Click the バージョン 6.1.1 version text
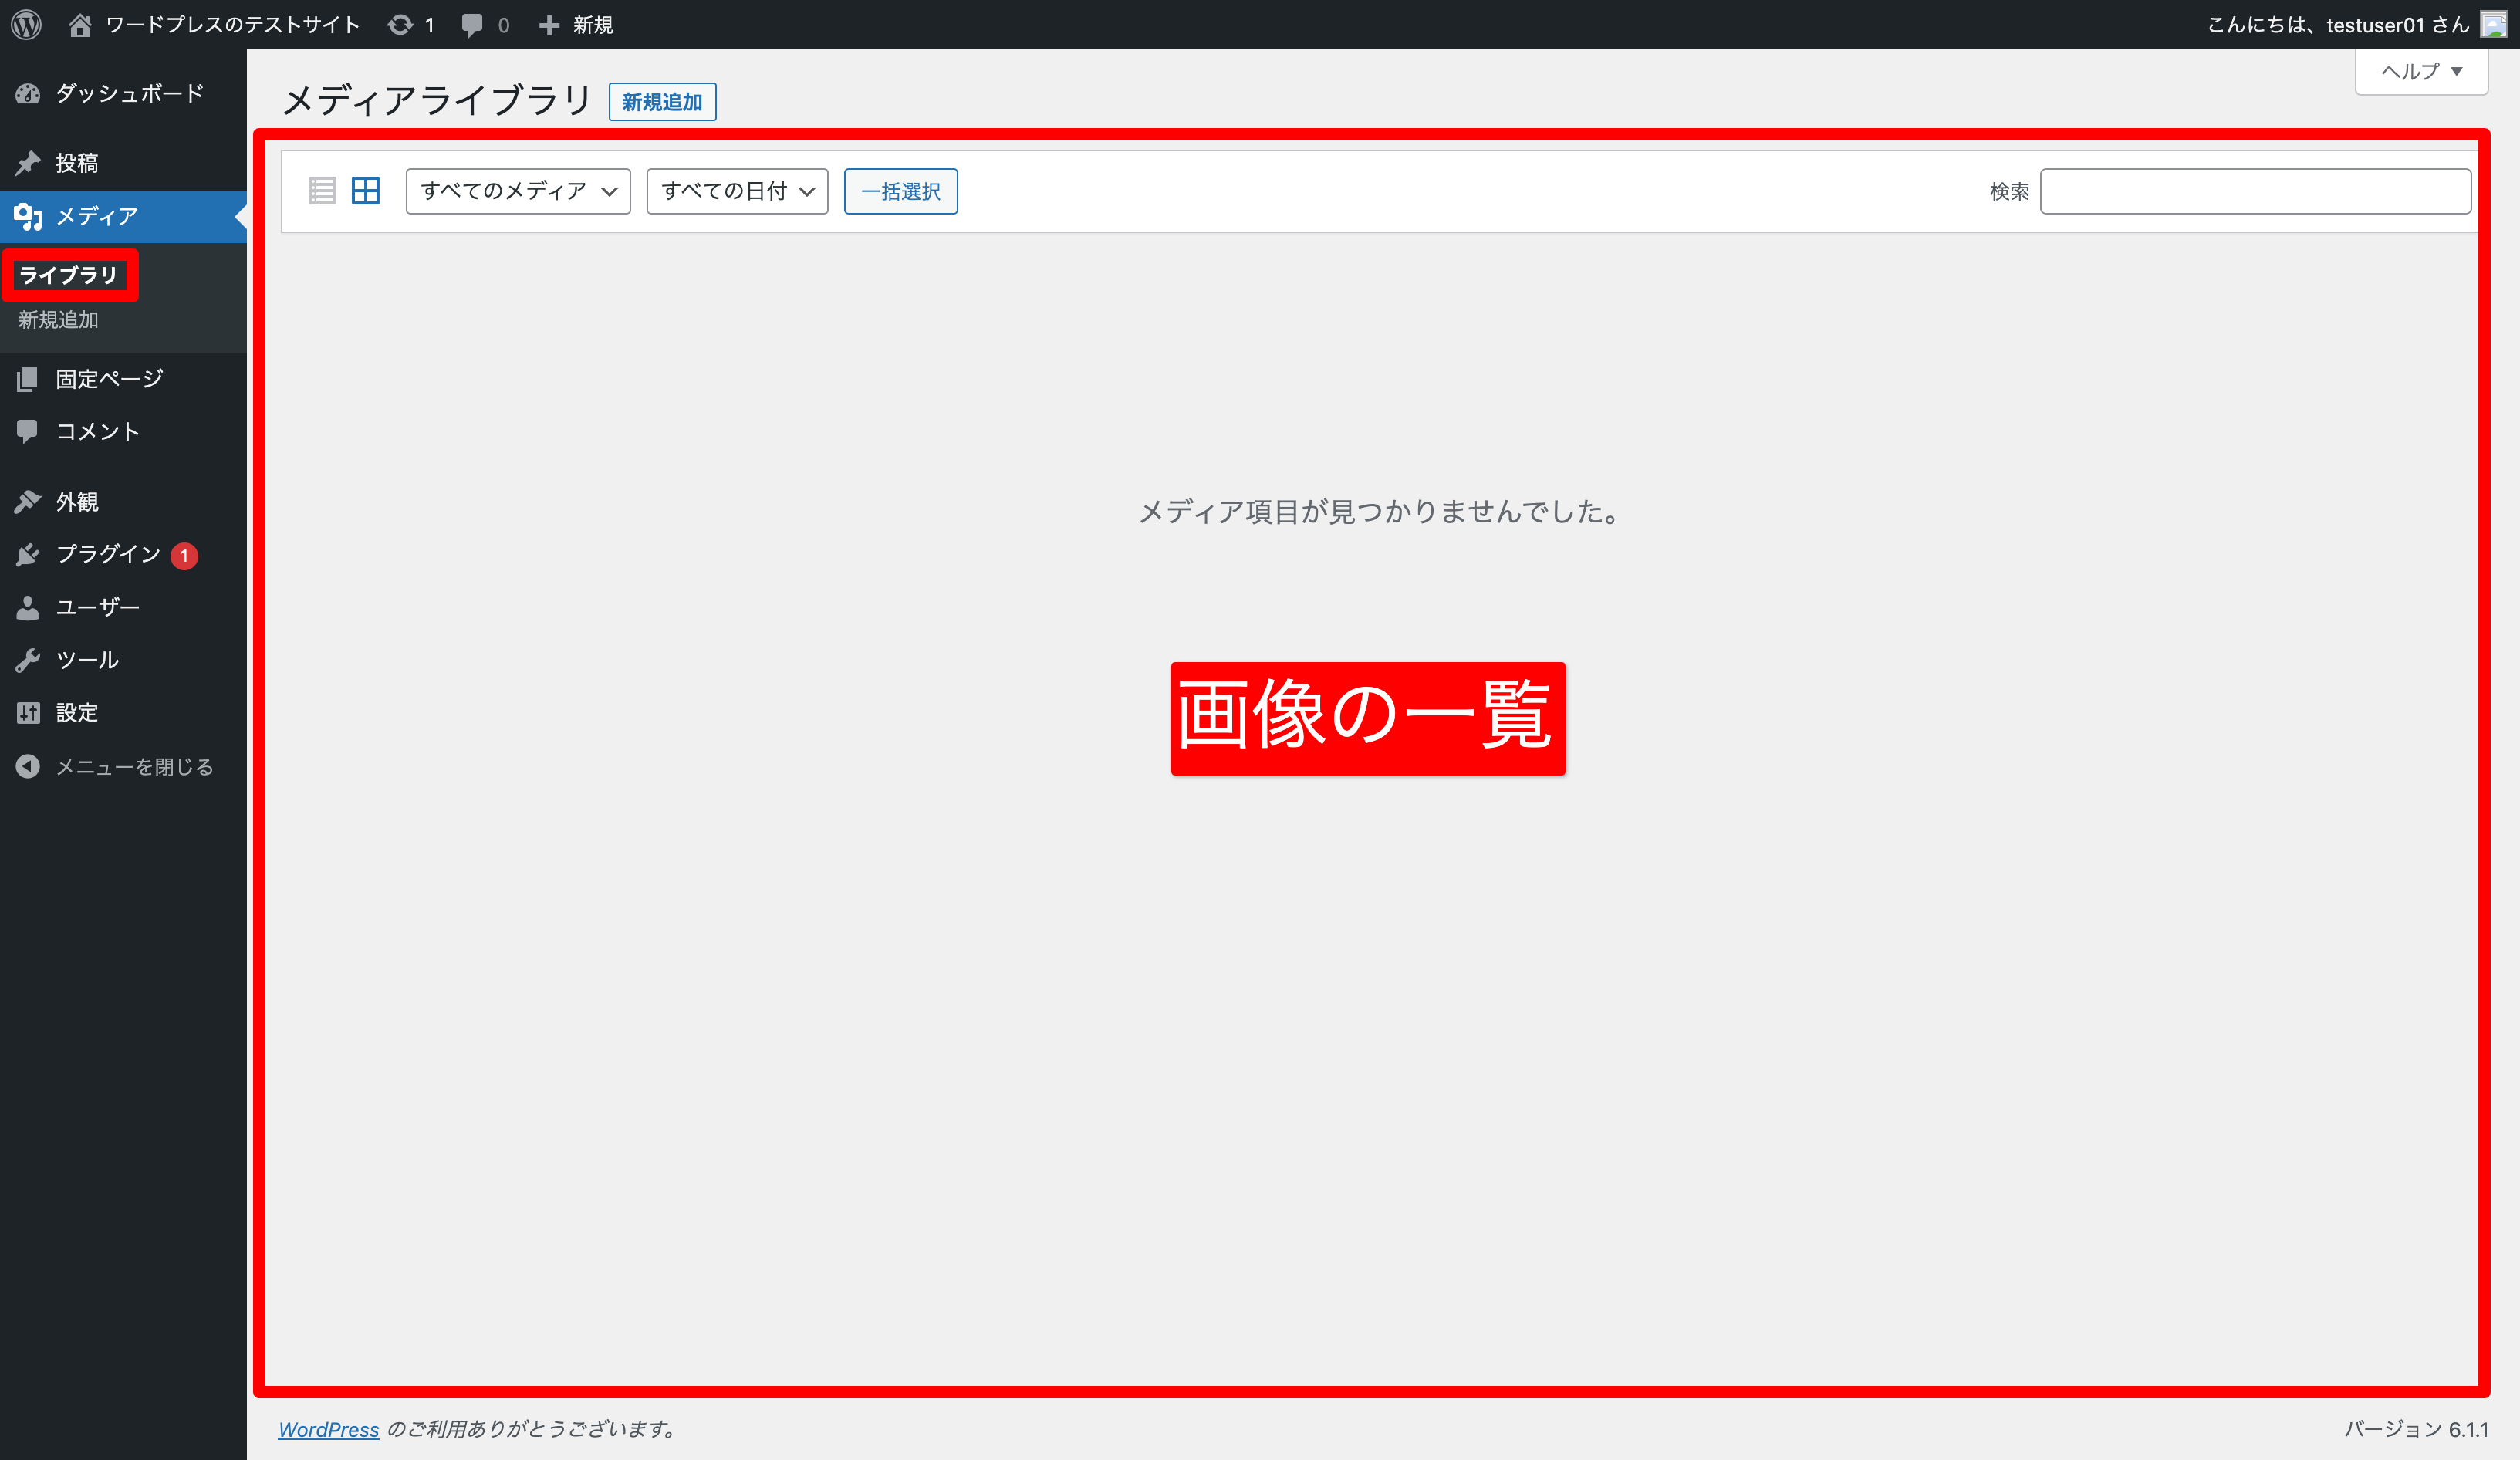Screen dimensions: 2520x1460 click(x=2416, y=1430)
